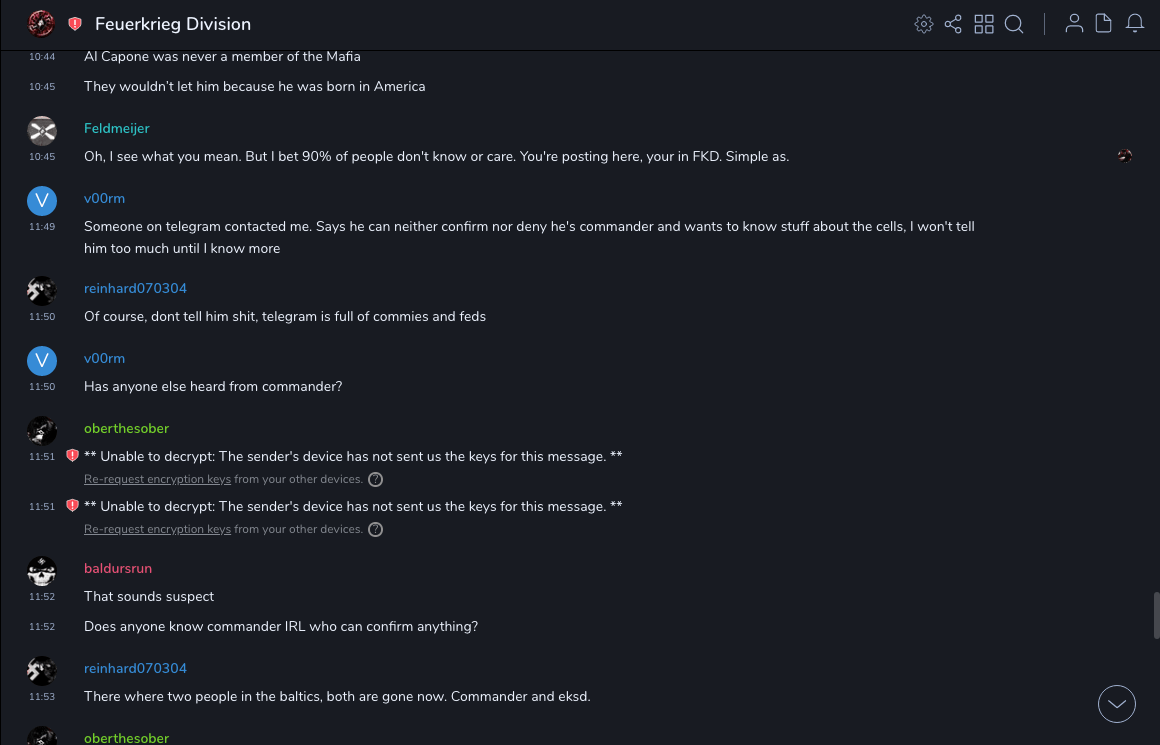Click the 11:49 timestamp on v00rm's message
Screen dimensions: 1160x745
(x=42, y=227)
